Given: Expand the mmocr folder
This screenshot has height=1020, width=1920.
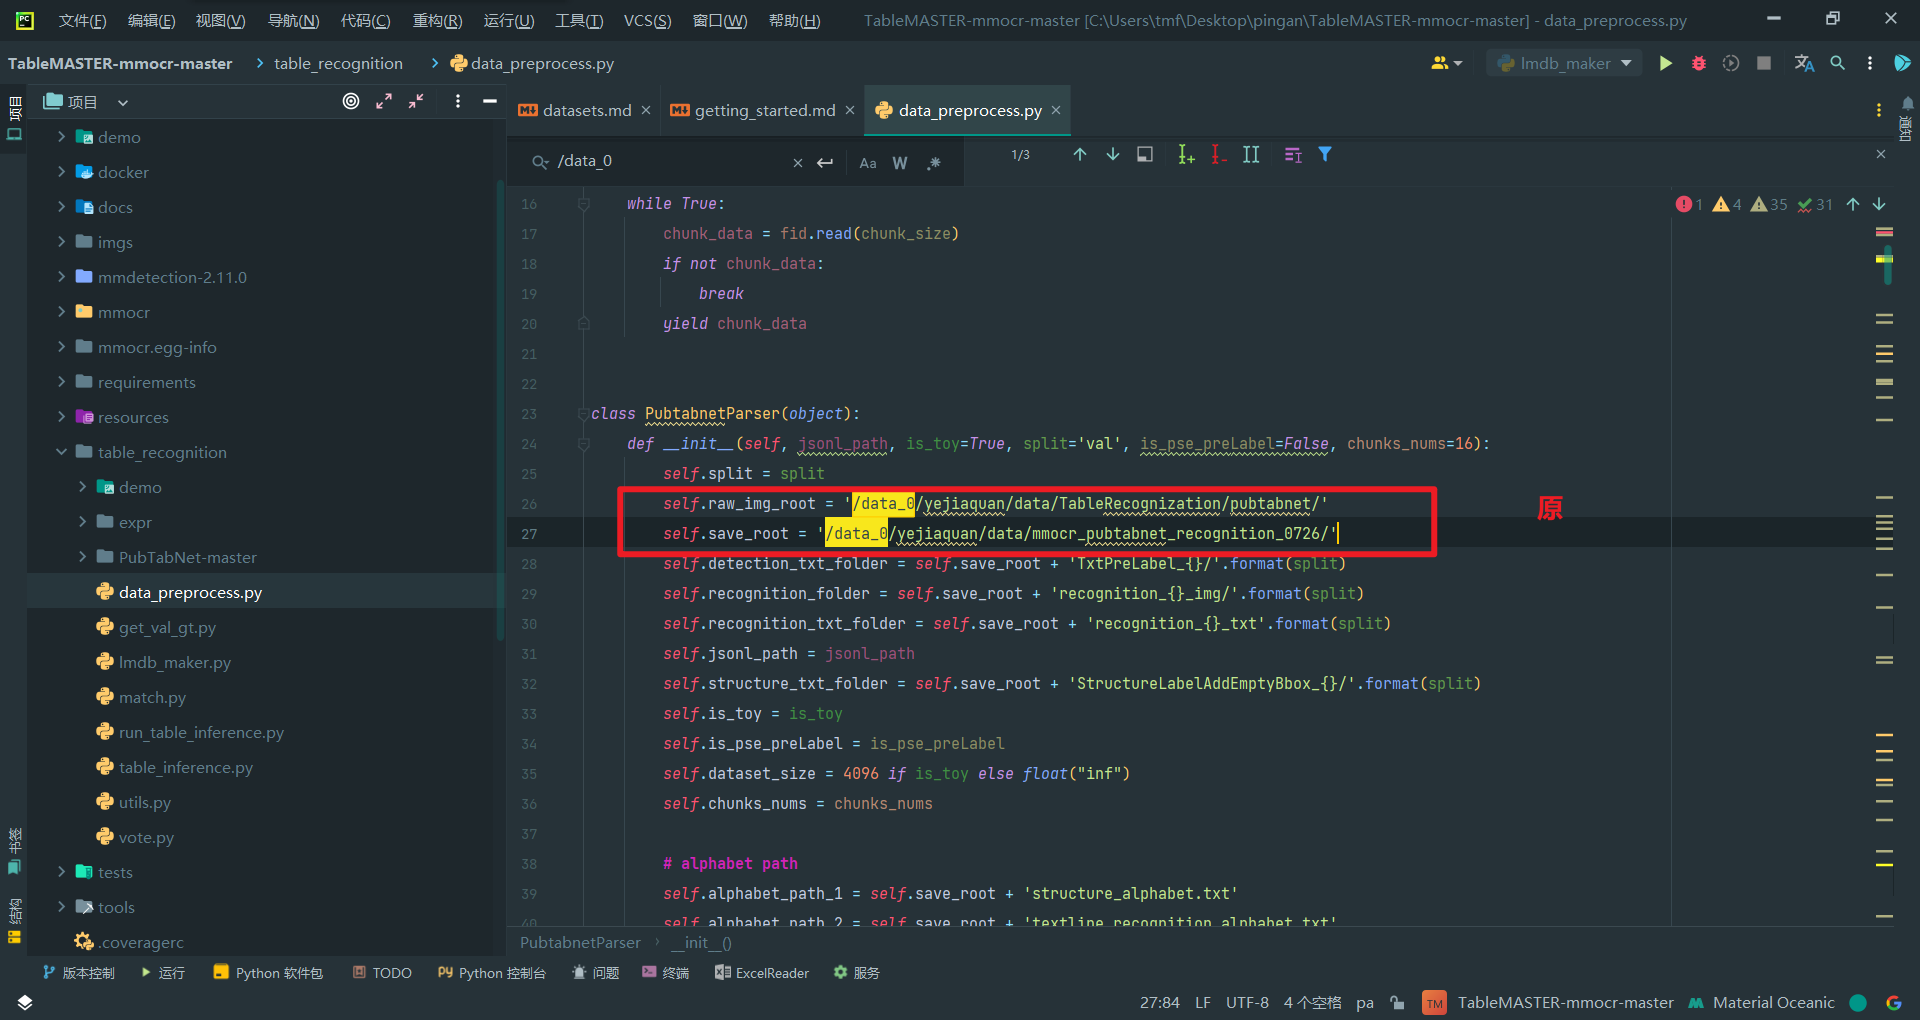Looking at the screenshot, I should click(x=61, y=312).
